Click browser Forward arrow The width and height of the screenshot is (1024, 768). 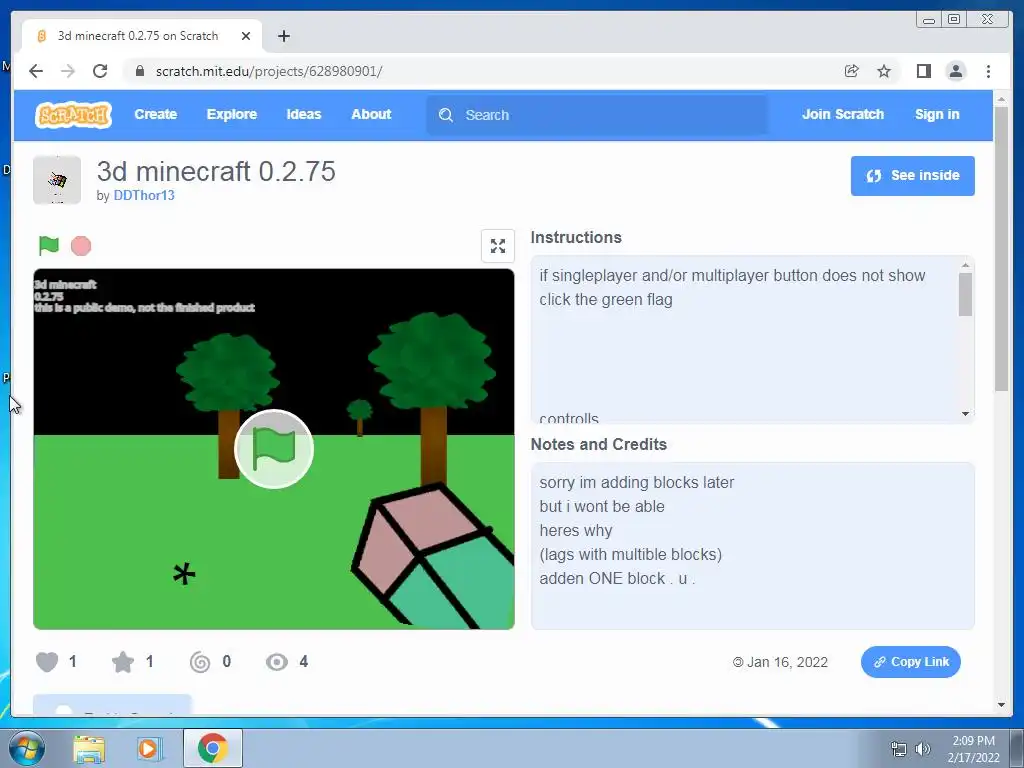coord(68,71)
